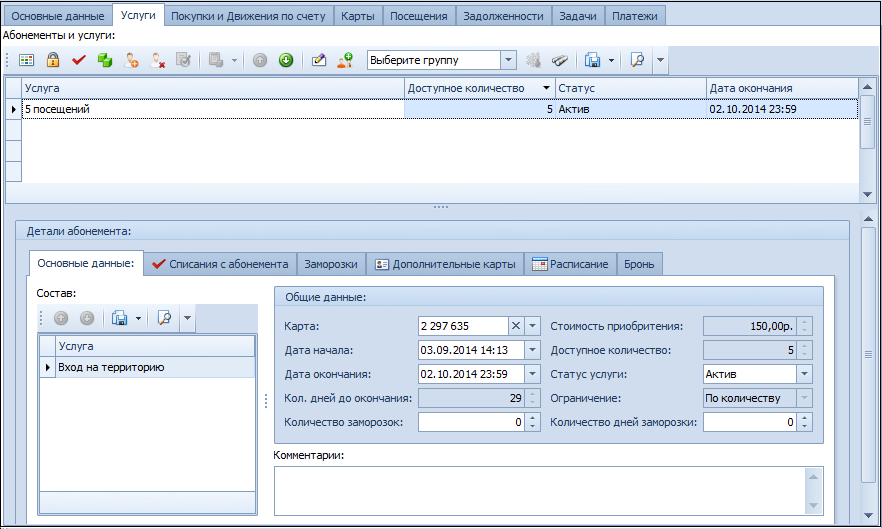
Task: Expand print dropdown in Состав toolbar
Action: (138, 319)
